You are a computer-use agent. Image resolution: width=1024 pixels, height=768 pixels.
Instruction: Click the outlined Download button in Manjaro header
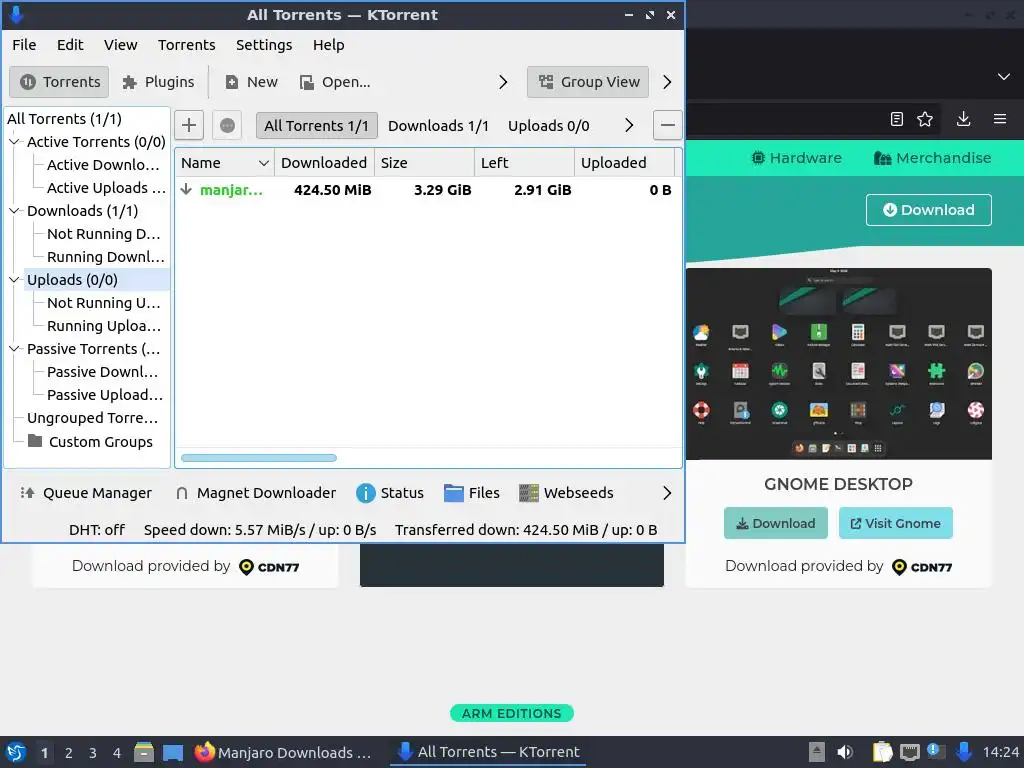coord(929,210)
